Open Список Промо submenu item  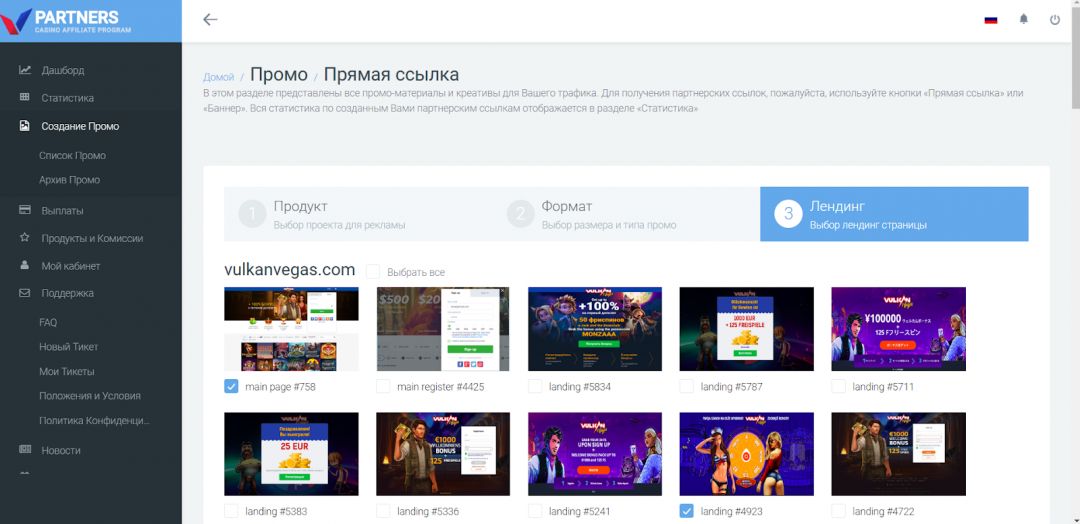pyautogui.click(x=72, y=156)
